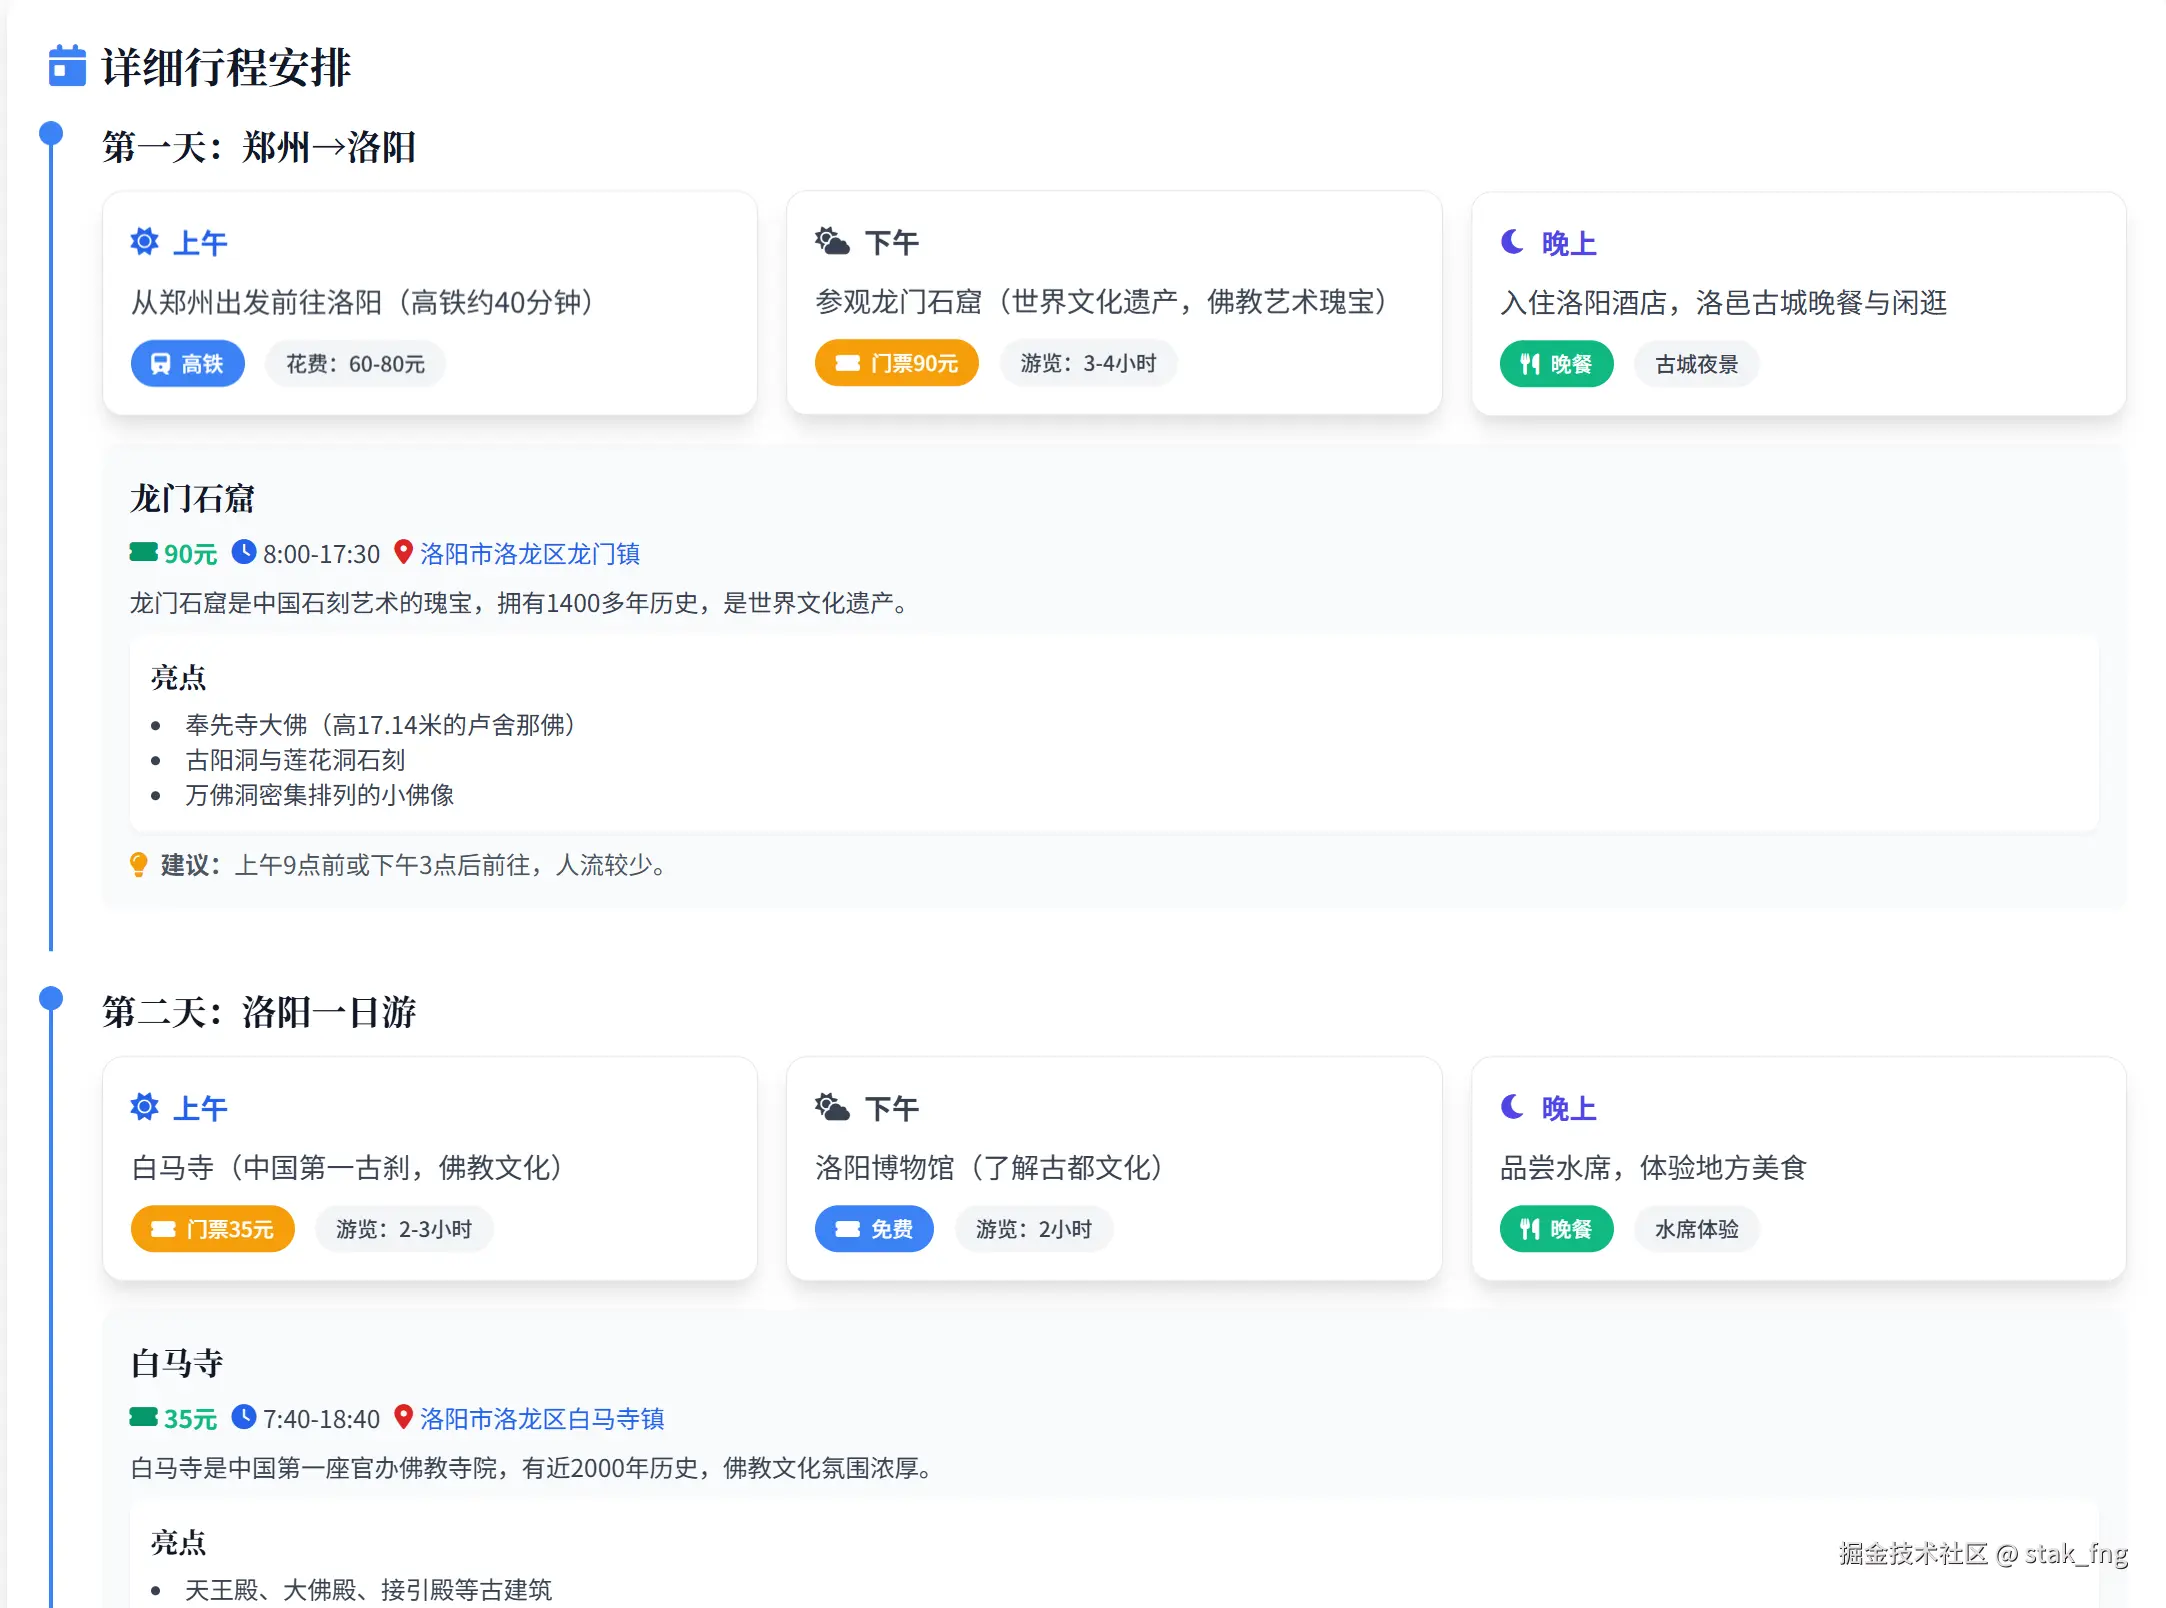Image resolution: width=2166 pixels, height=1608 pixels.
Task: Click the orange 门票90元 badge
Action: [896, 363]
